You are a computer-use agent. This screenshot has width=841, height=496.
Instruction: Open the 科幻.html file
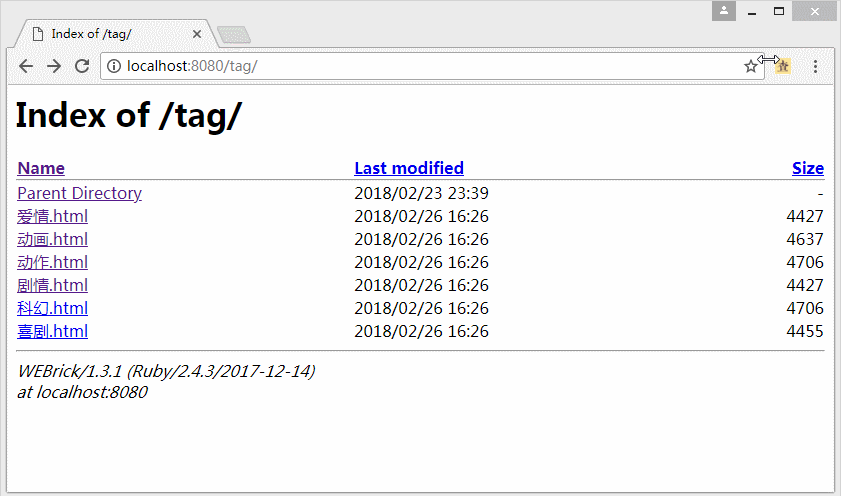click(53, 308)
